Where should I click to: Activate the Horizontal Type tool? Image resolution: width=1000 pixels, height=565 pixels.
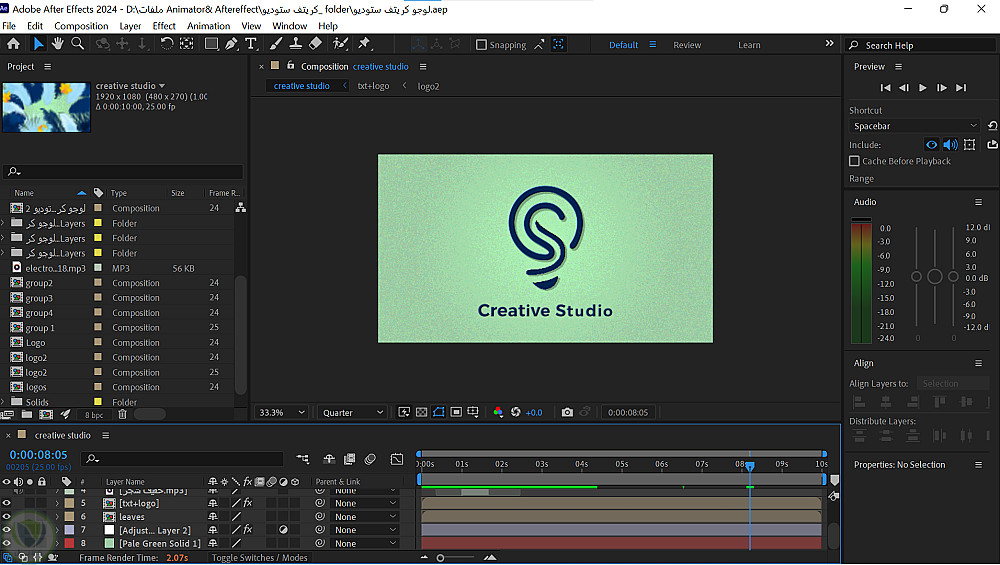[251, 44]
